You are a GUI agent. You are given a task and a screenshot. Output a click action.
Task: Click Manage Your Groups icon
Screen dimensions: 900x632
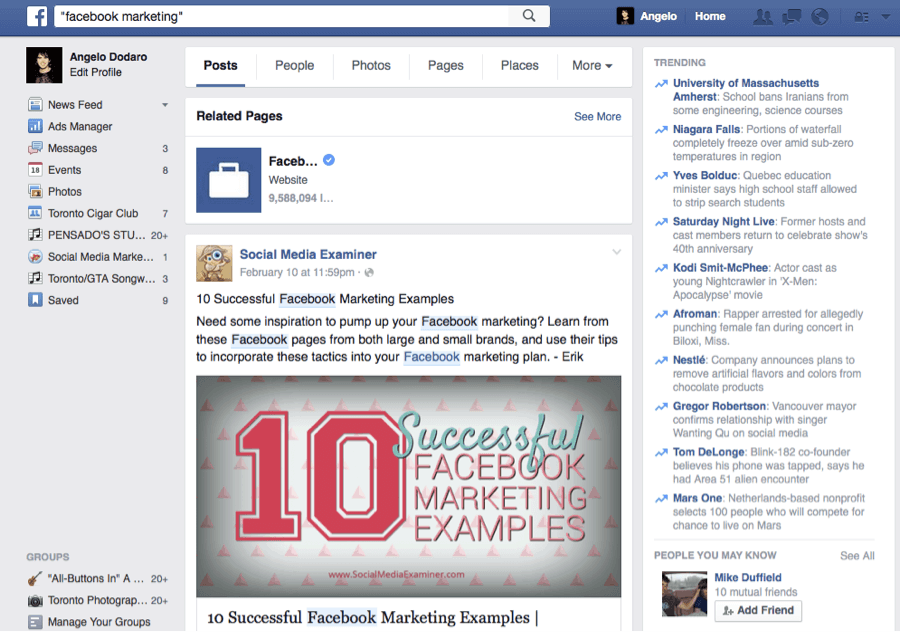36,622
